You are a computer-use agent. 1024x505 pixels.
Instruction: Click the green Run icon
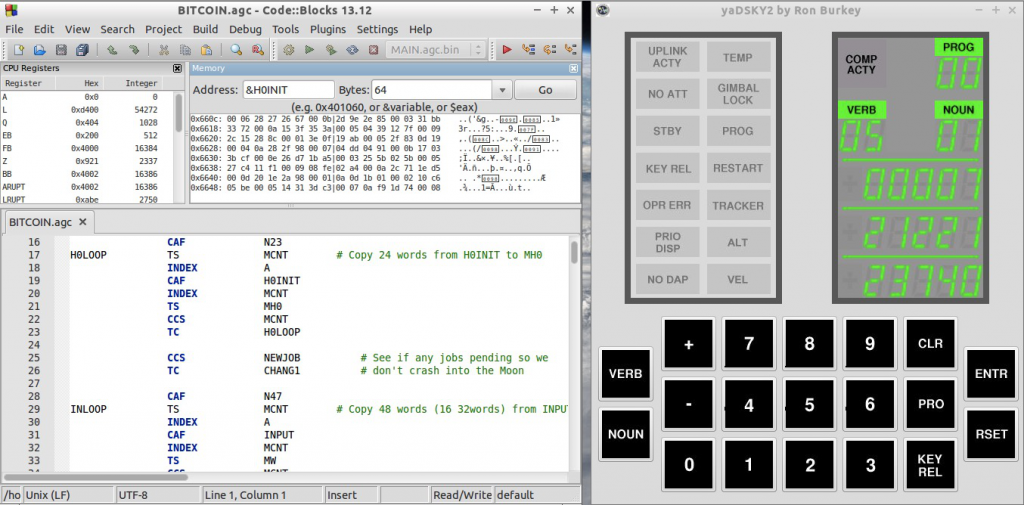click(x=310, y=50)
